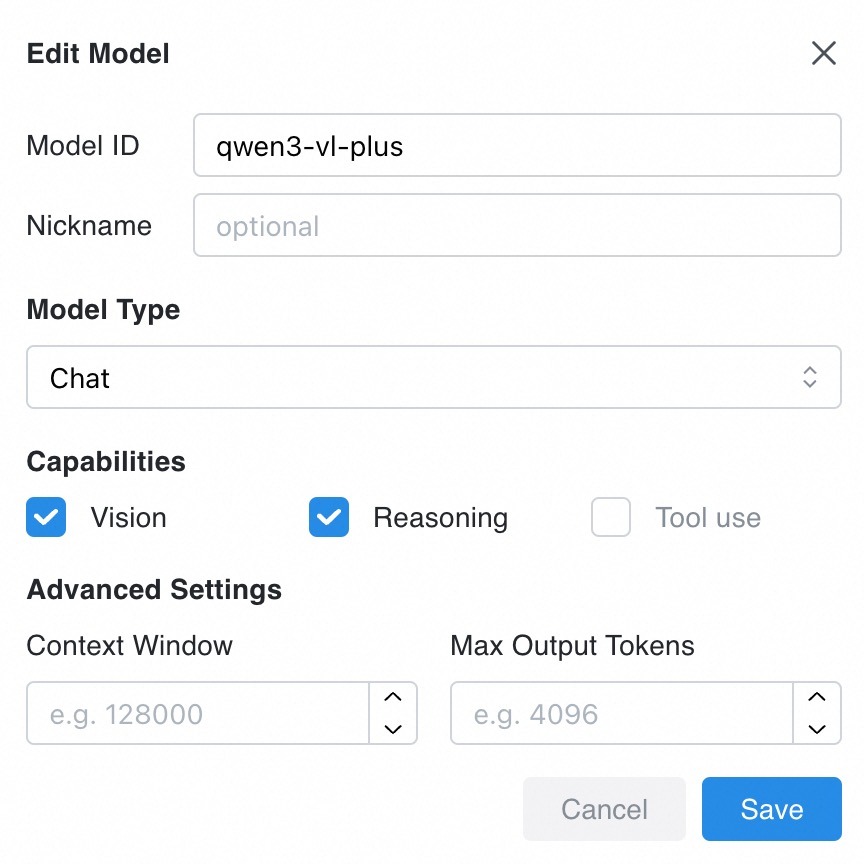864x864 pixels.
Task: Click into the optional Nickname field
Action: (x=516, y=226)
